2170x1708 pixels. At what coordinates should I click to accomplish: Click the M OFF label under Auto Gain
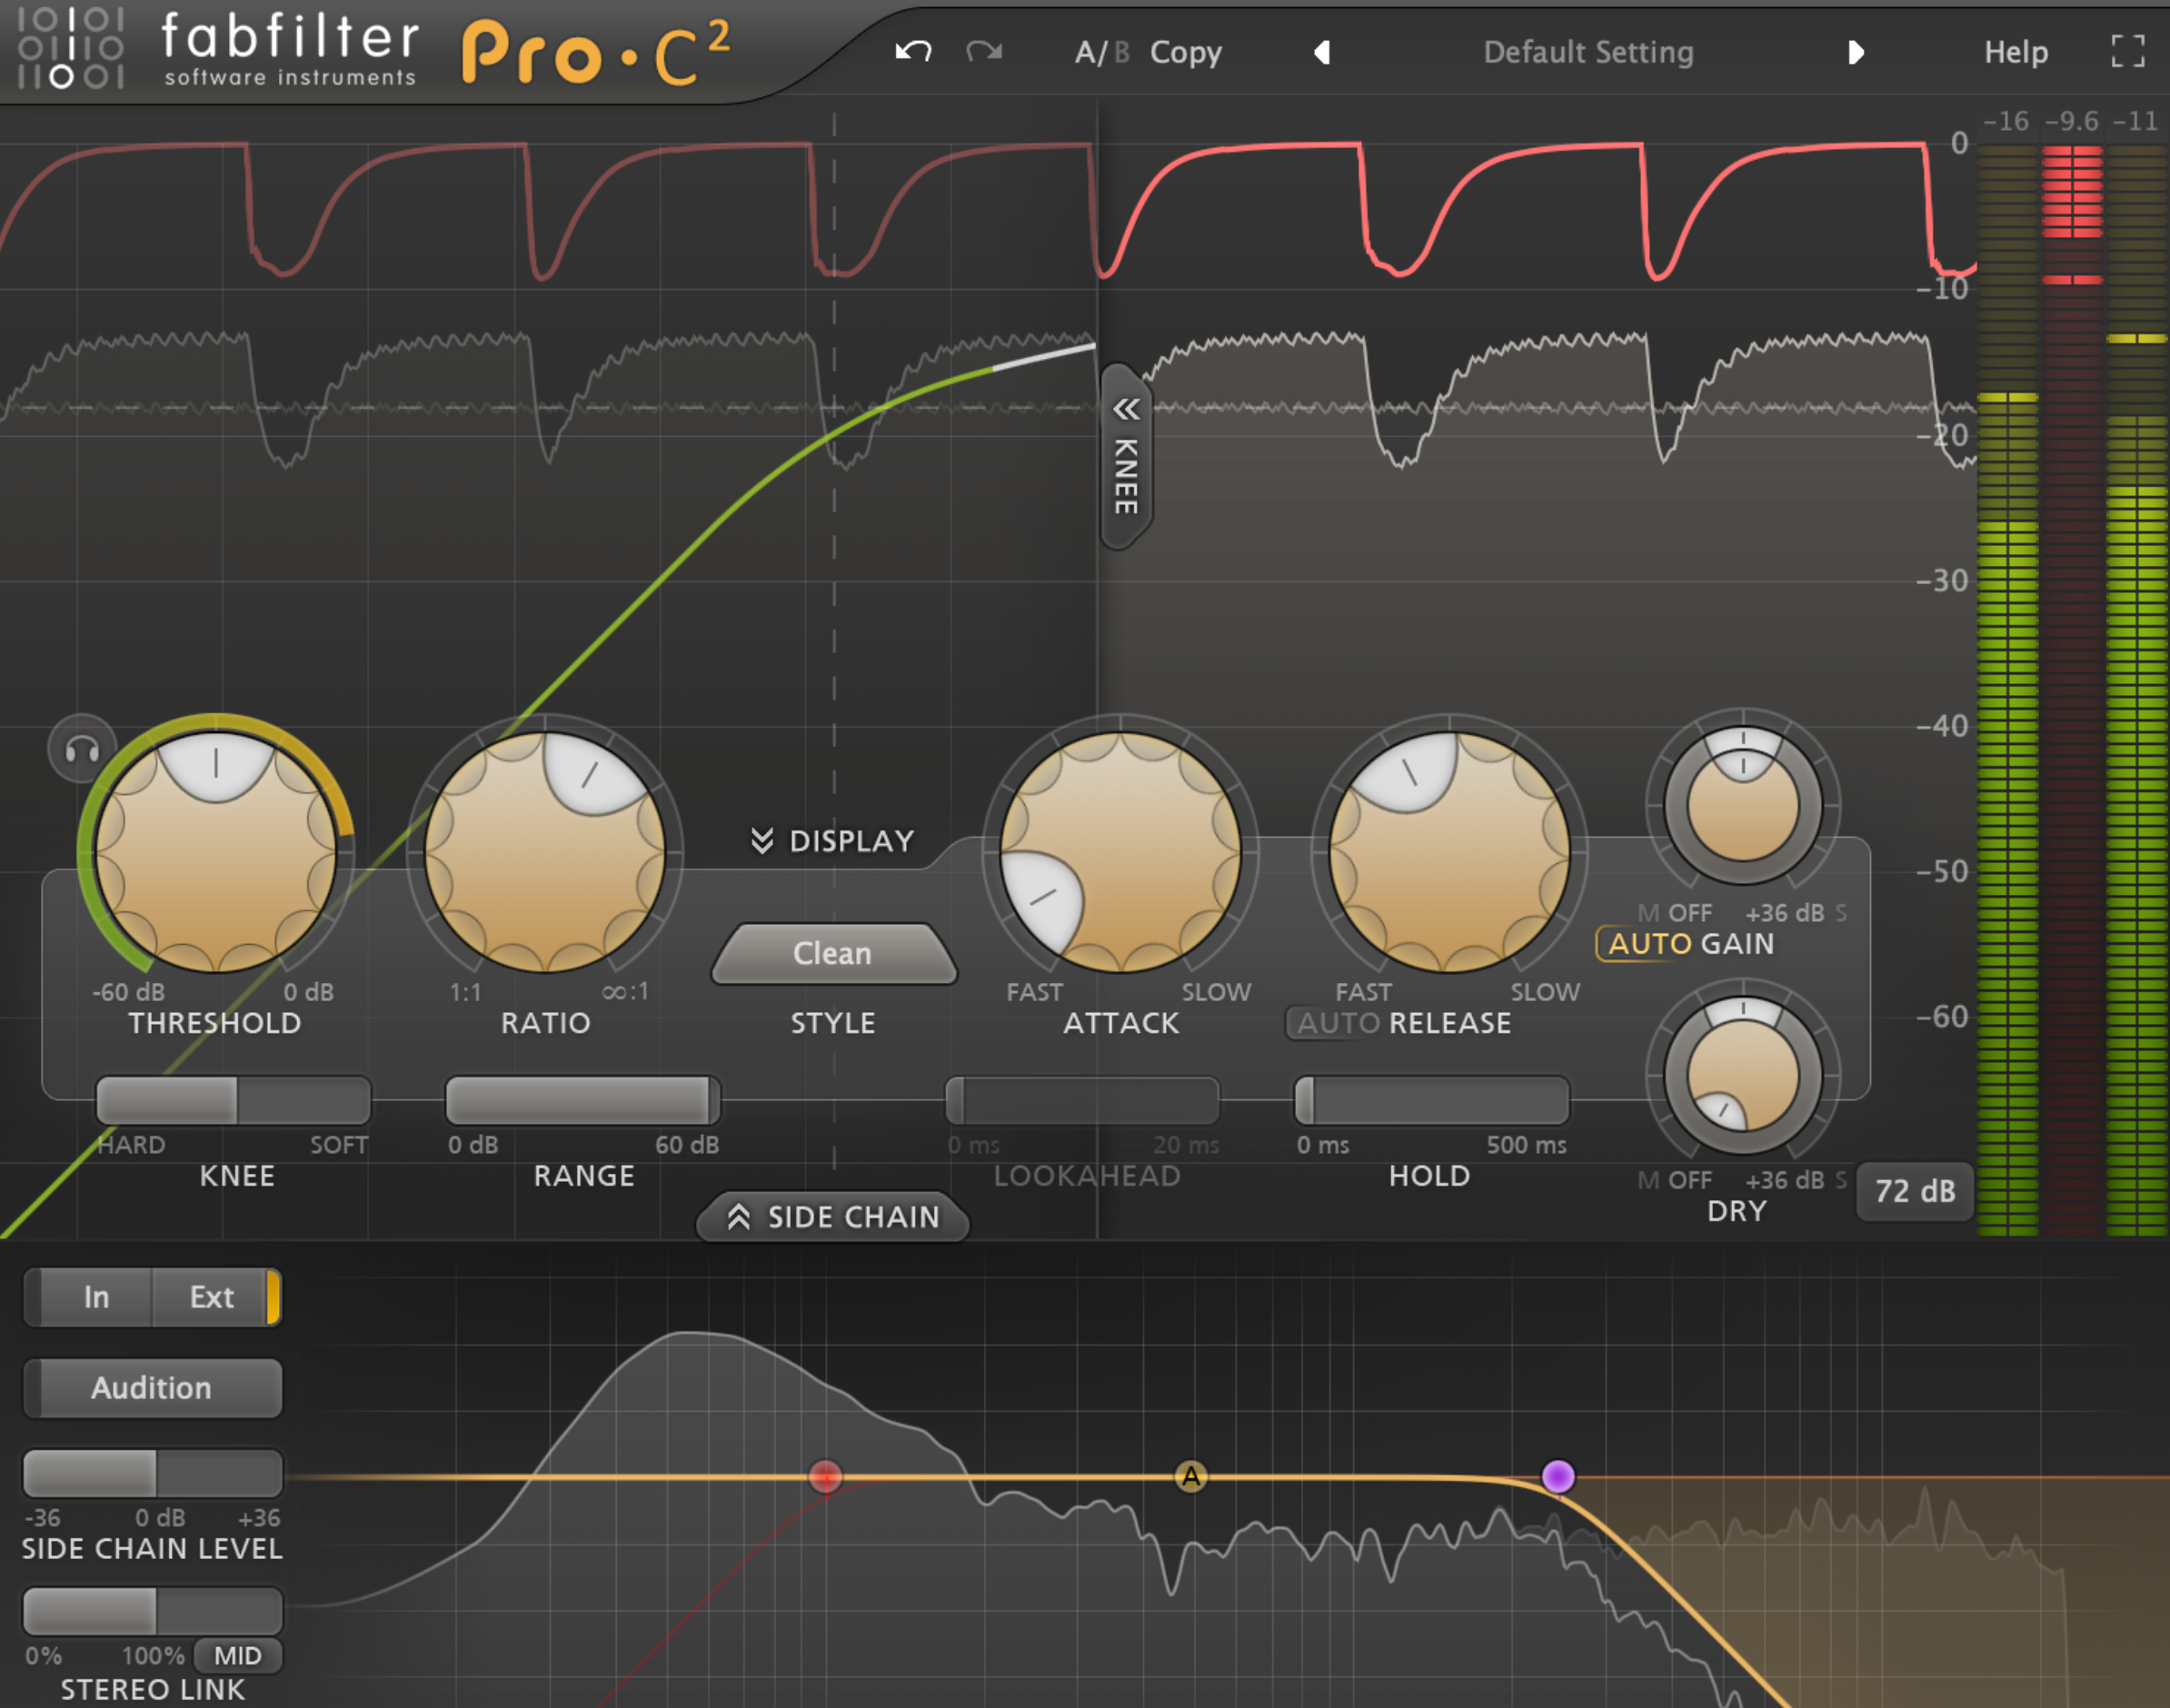[1675, 913]
